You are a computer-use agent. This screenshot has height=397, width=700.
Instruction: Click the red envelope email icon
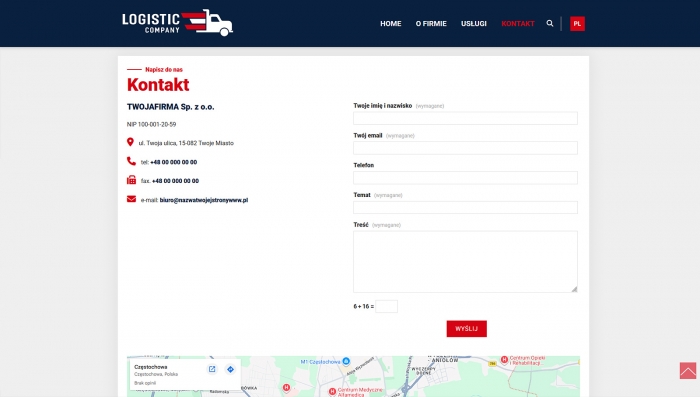(131, 199)
